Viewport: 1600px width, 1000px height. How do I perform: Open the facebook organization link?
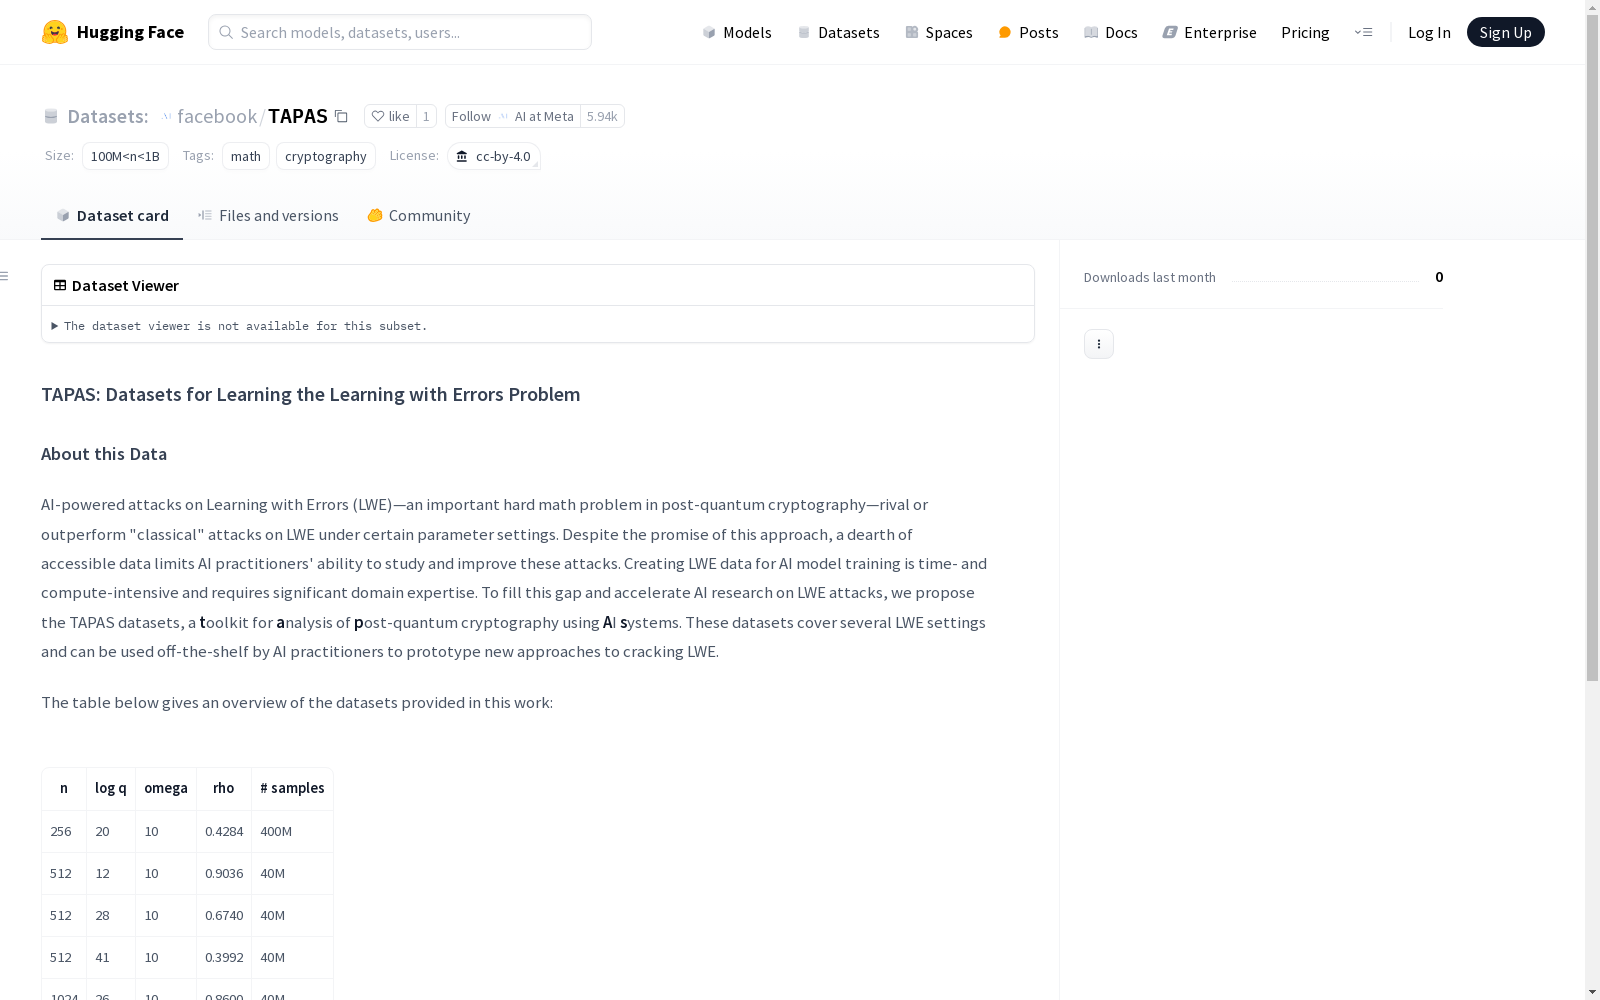click(x=217, y=116)
